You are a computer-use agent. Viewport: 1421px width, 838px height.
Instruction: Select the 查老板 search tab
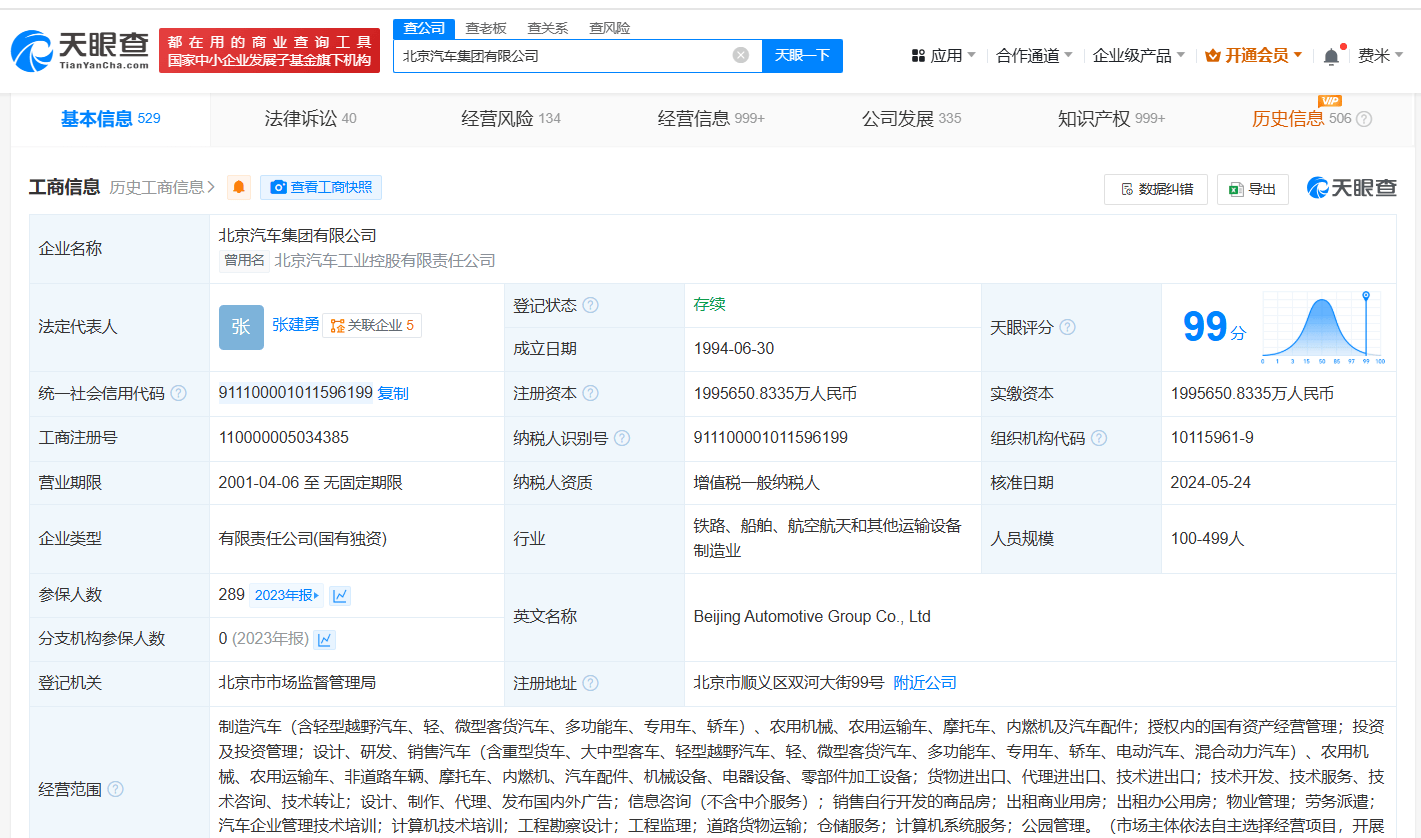coord(486,28)
